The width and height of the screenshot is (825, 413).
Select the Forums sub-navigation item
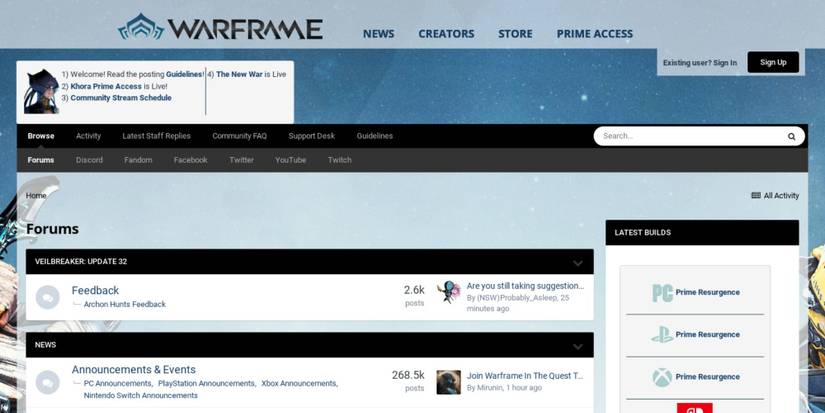tap(41, 160)
